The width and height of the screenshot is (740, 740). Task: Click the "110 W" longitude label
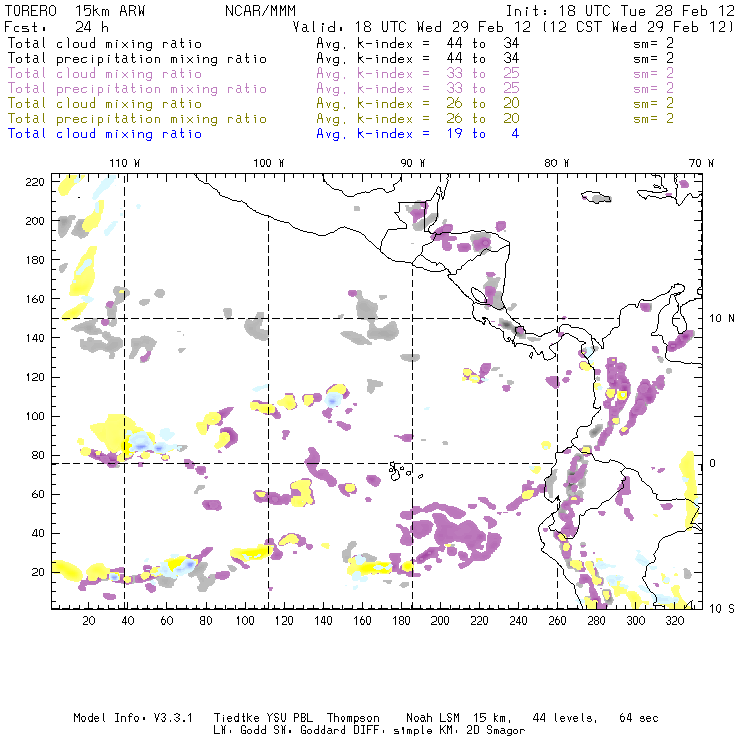(x=125, y=163)
